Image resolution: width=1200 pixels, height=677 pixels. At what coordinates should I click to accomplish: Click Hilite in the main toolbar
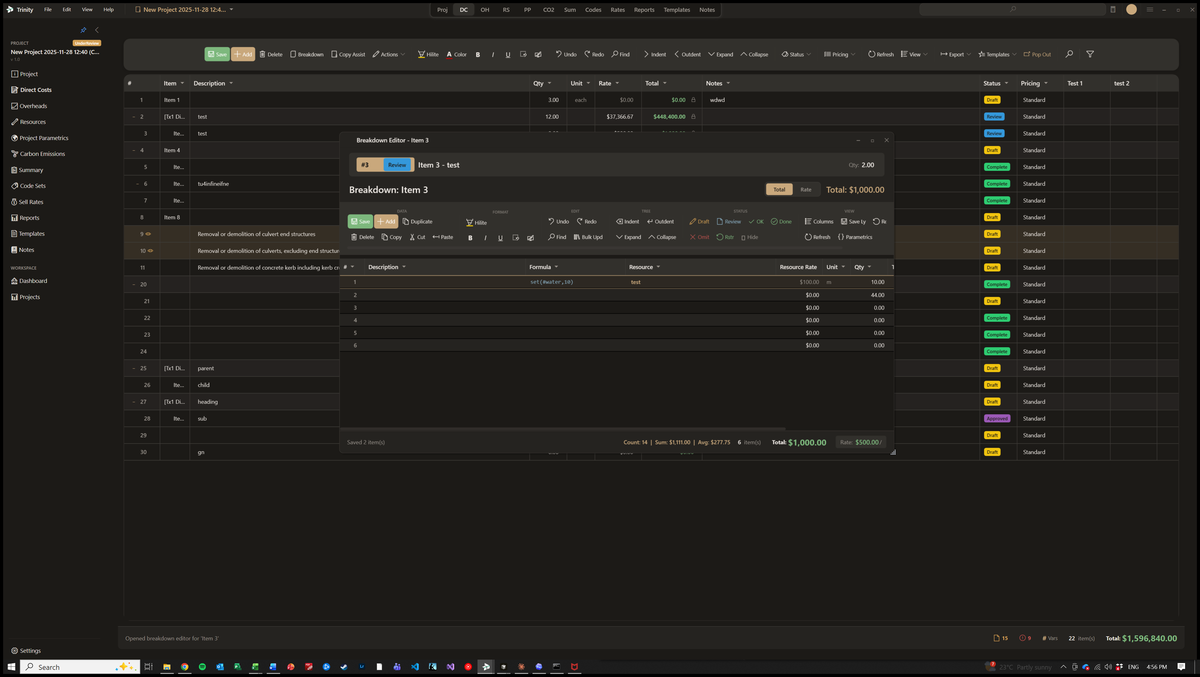tap(428, 54)
